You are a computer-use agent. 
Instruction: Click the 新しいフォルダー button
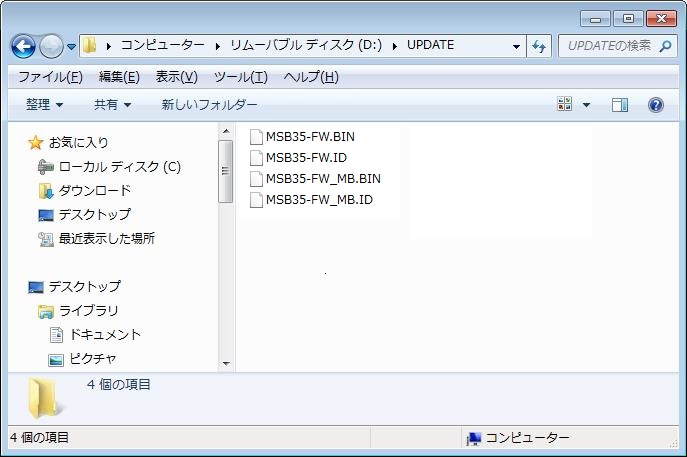pyautogui.click(x=209, y=105)
